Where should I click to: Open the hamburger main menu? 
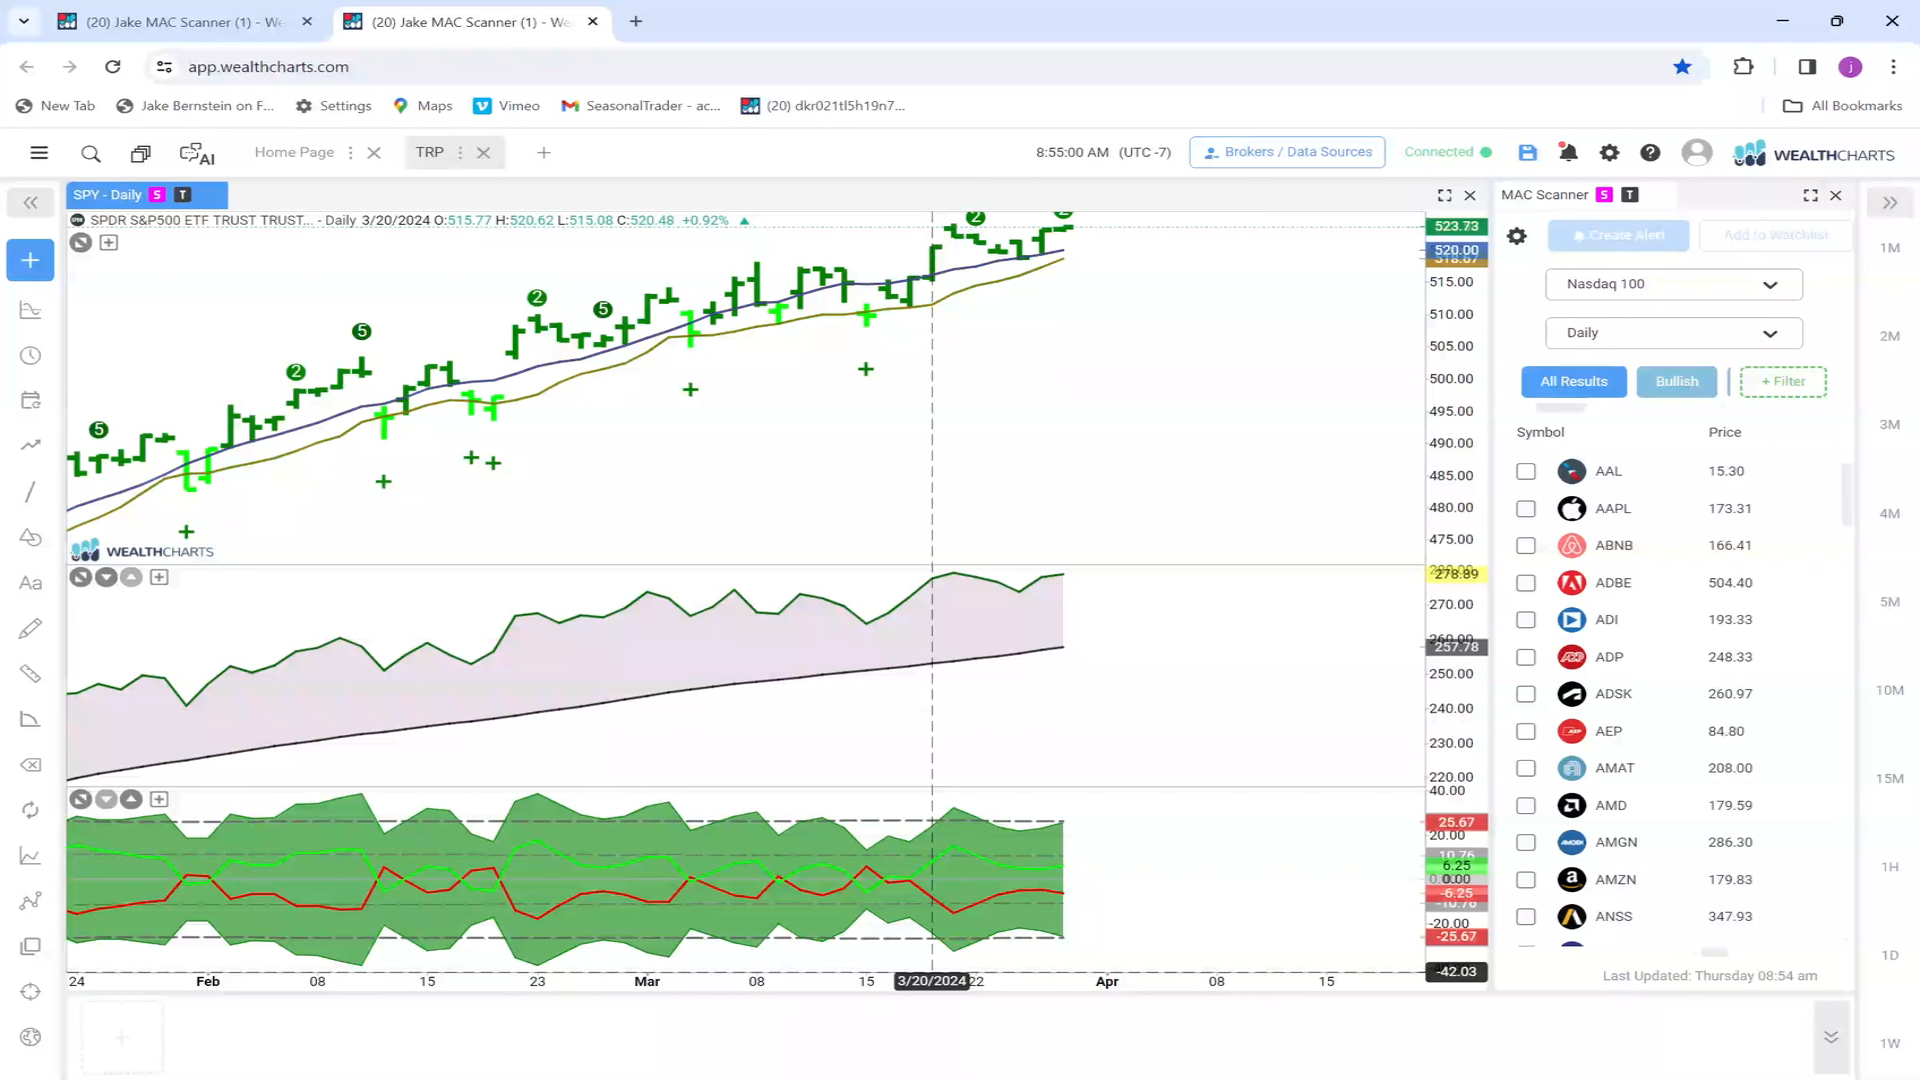39,153
